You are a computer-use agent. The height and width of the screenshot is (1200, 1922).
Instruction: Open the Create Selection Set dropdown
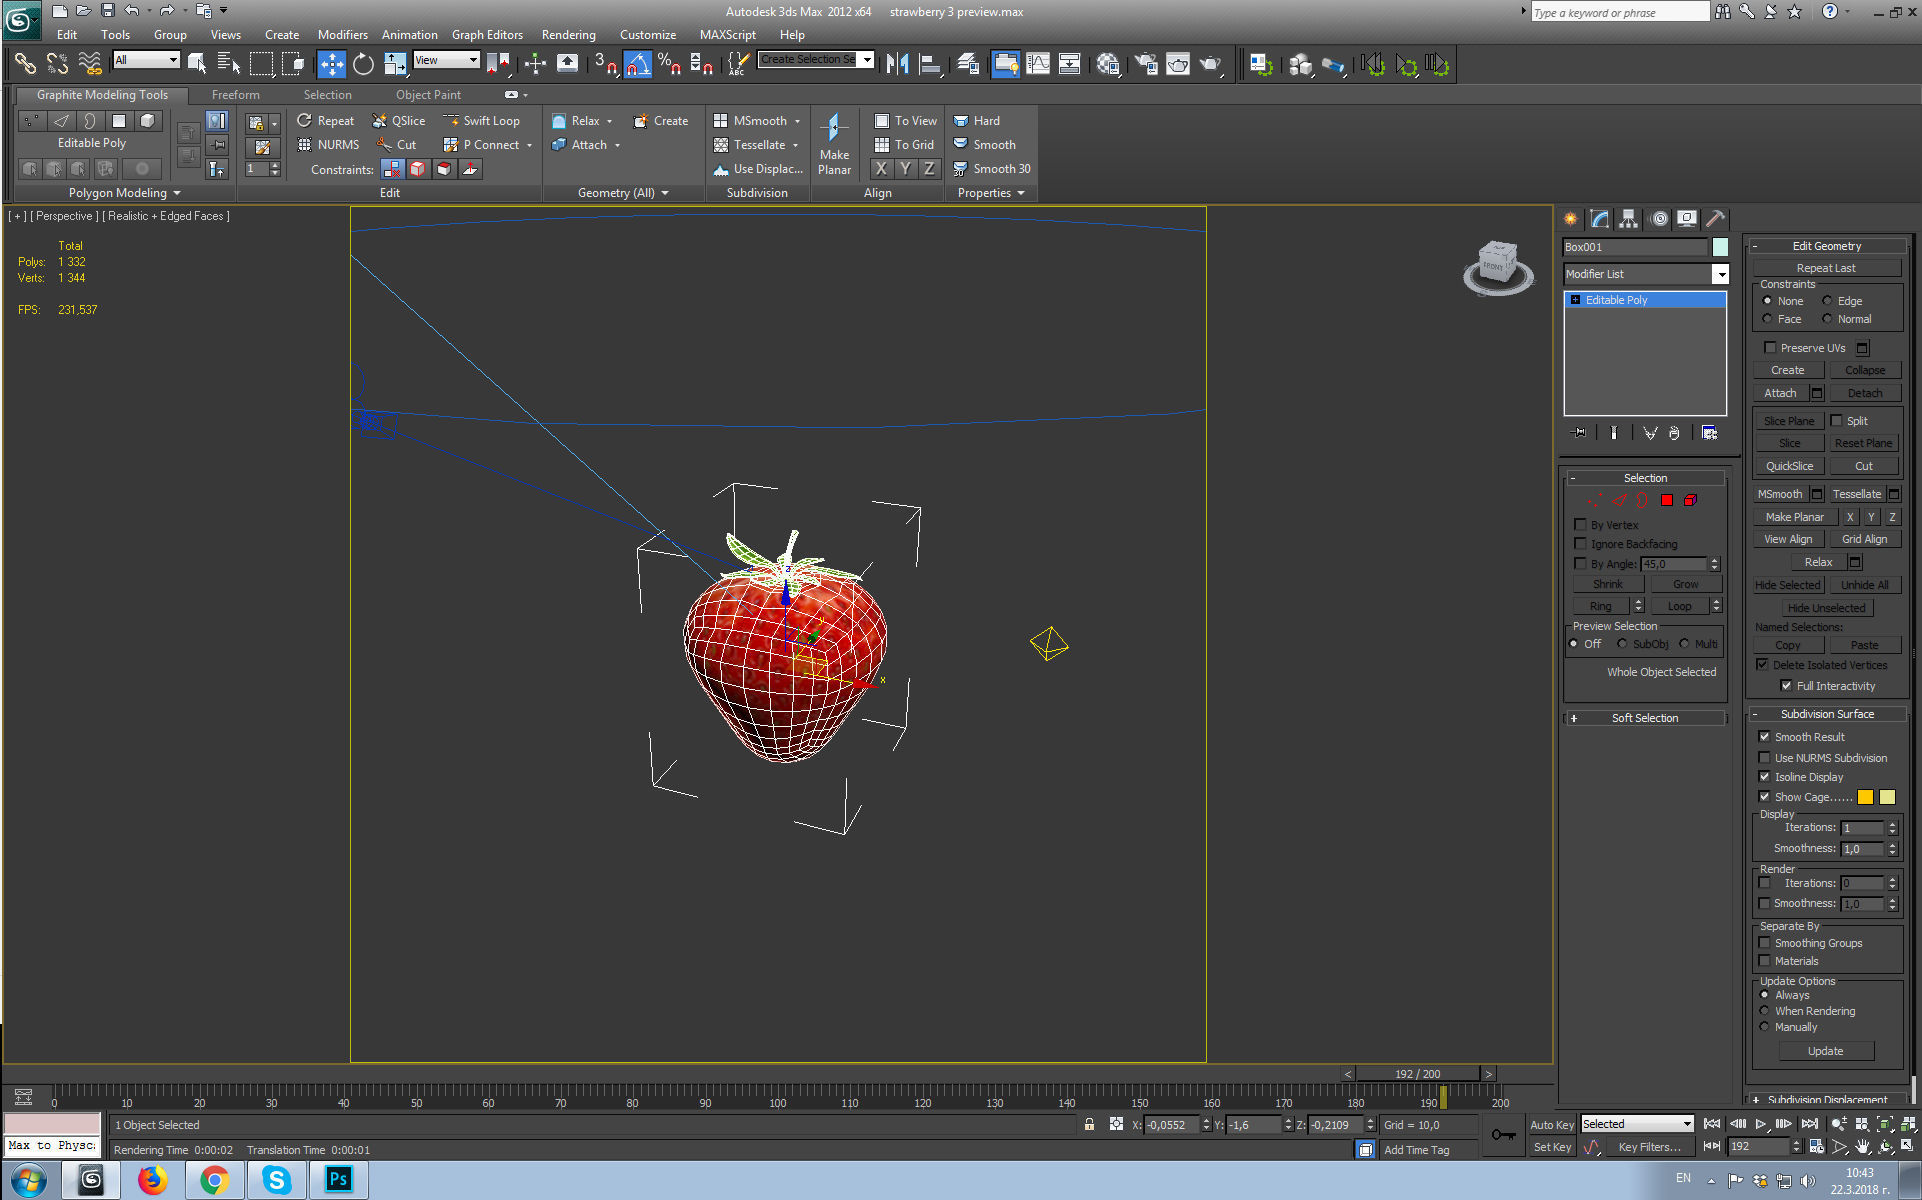(x=867, y=60)
